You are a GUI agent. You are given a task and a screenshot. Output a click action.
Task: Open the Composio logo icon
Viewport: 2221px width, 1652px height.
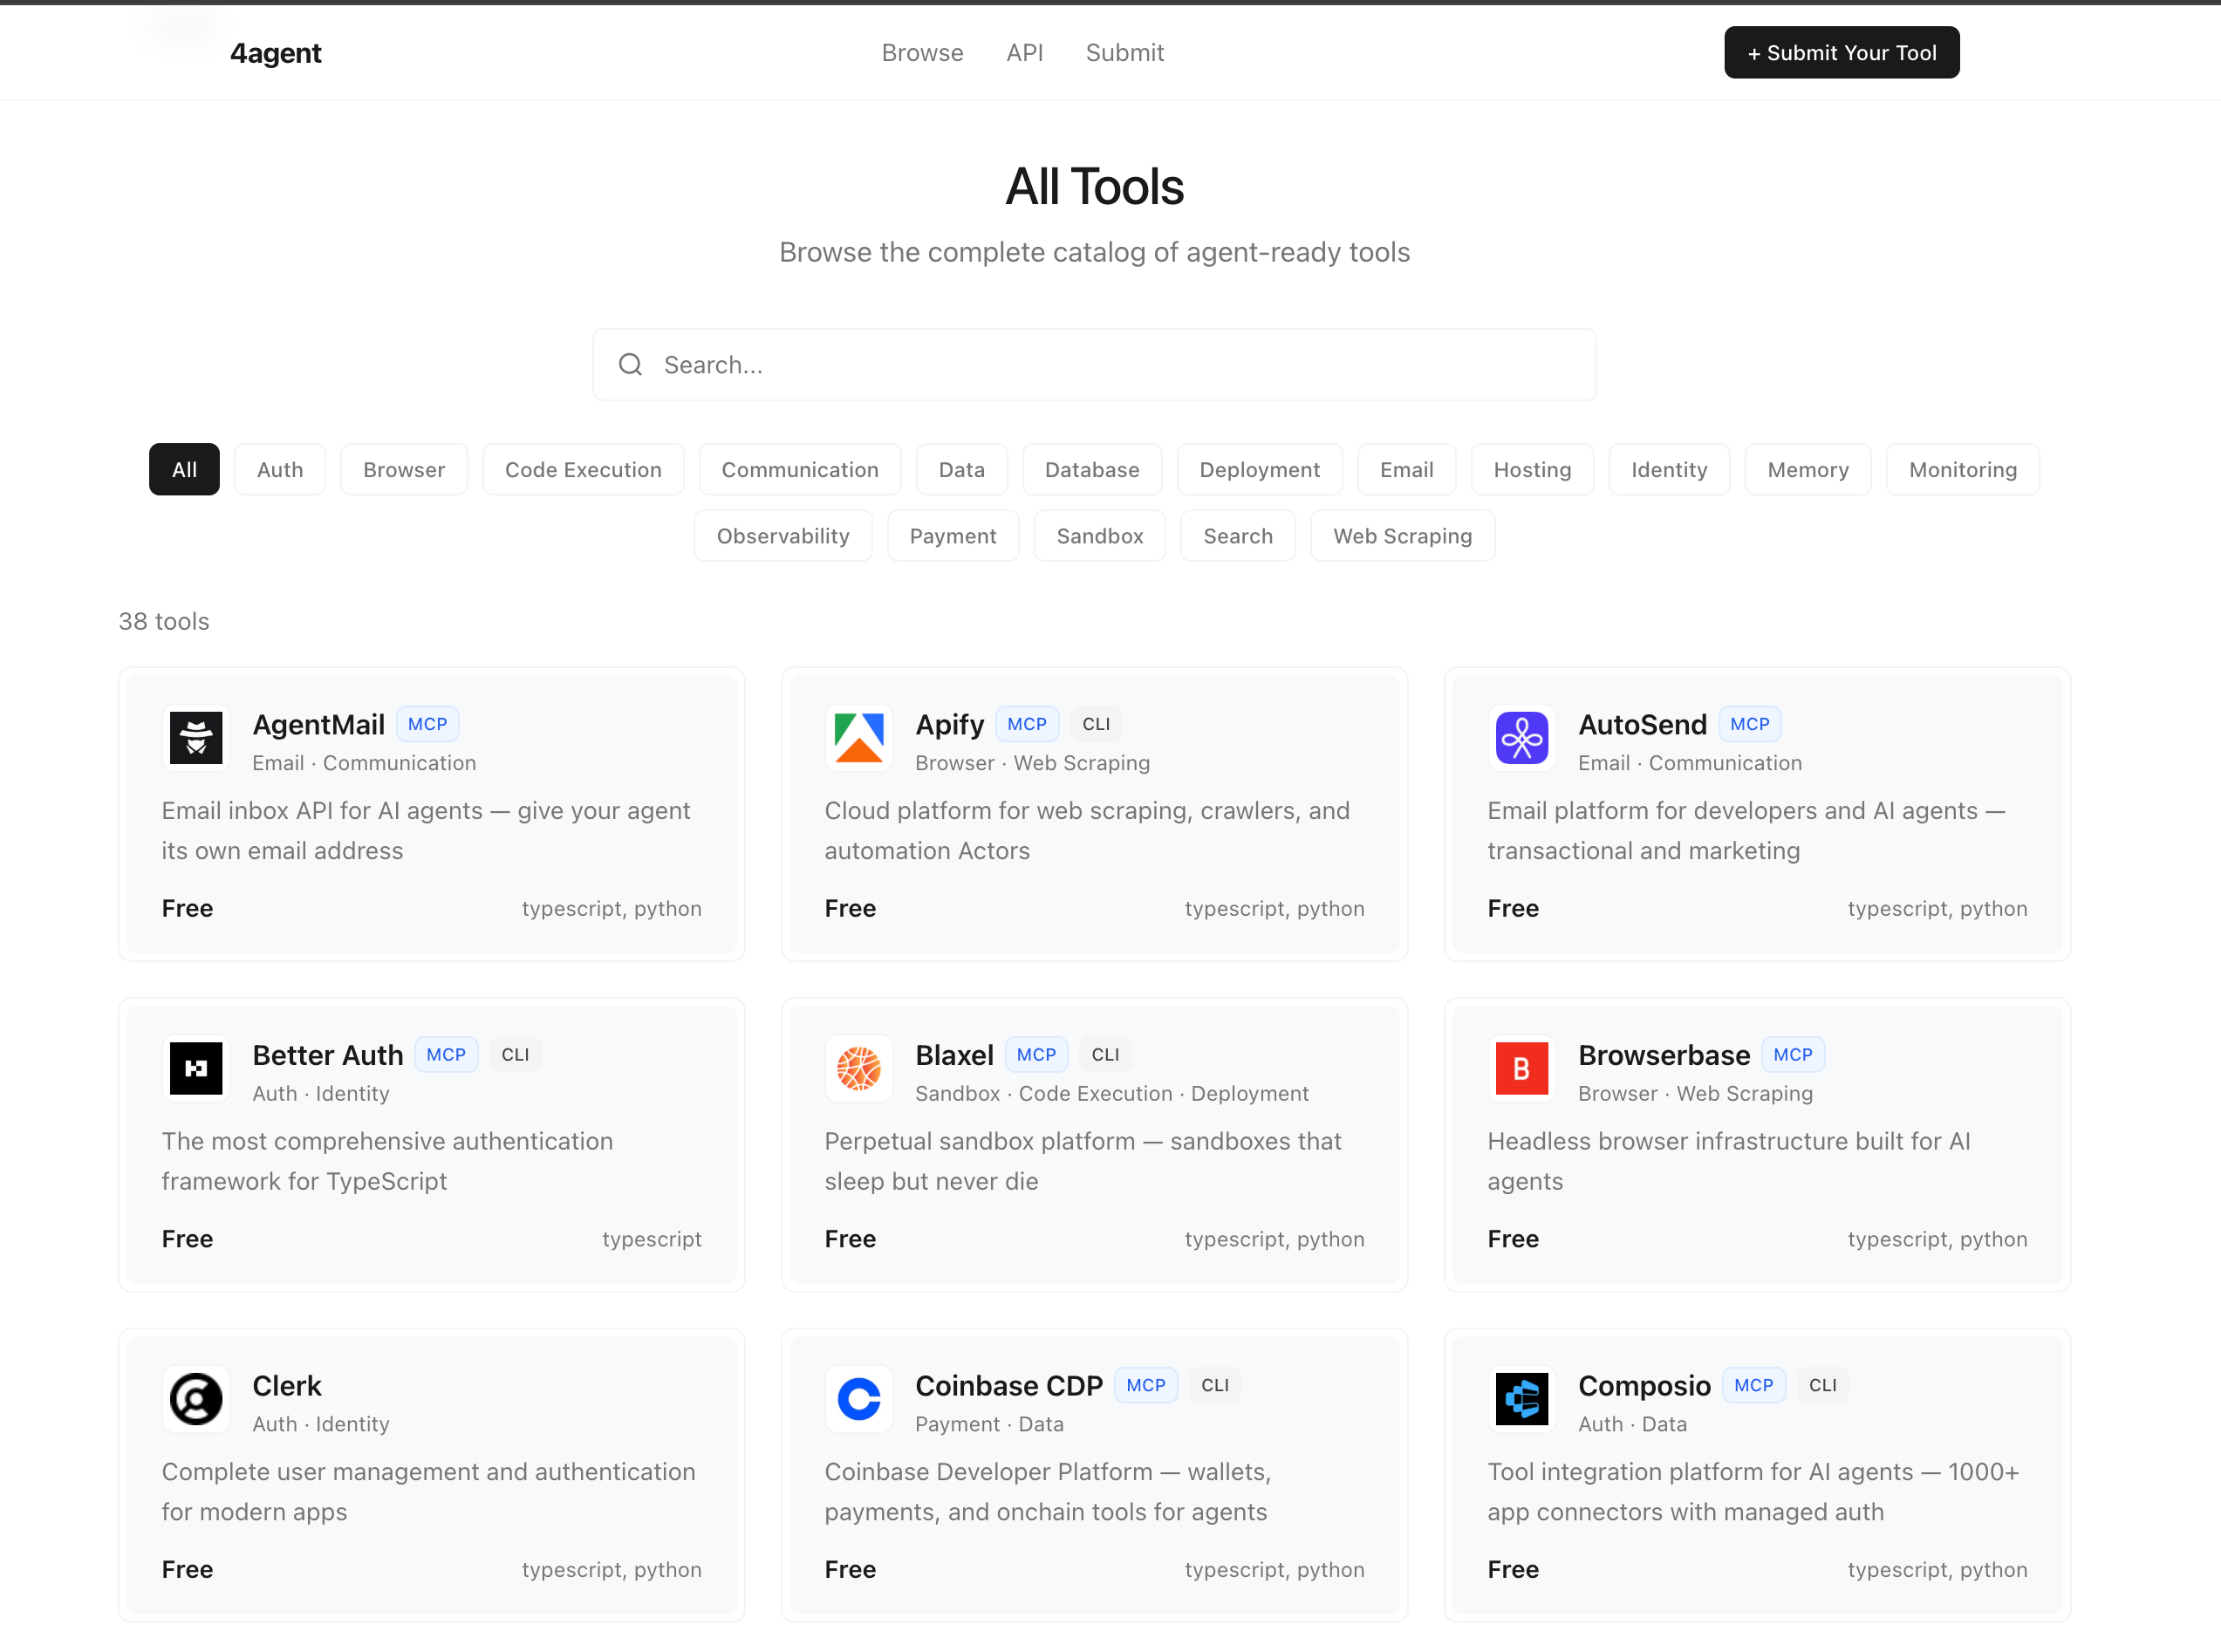coord(1521,1399)
